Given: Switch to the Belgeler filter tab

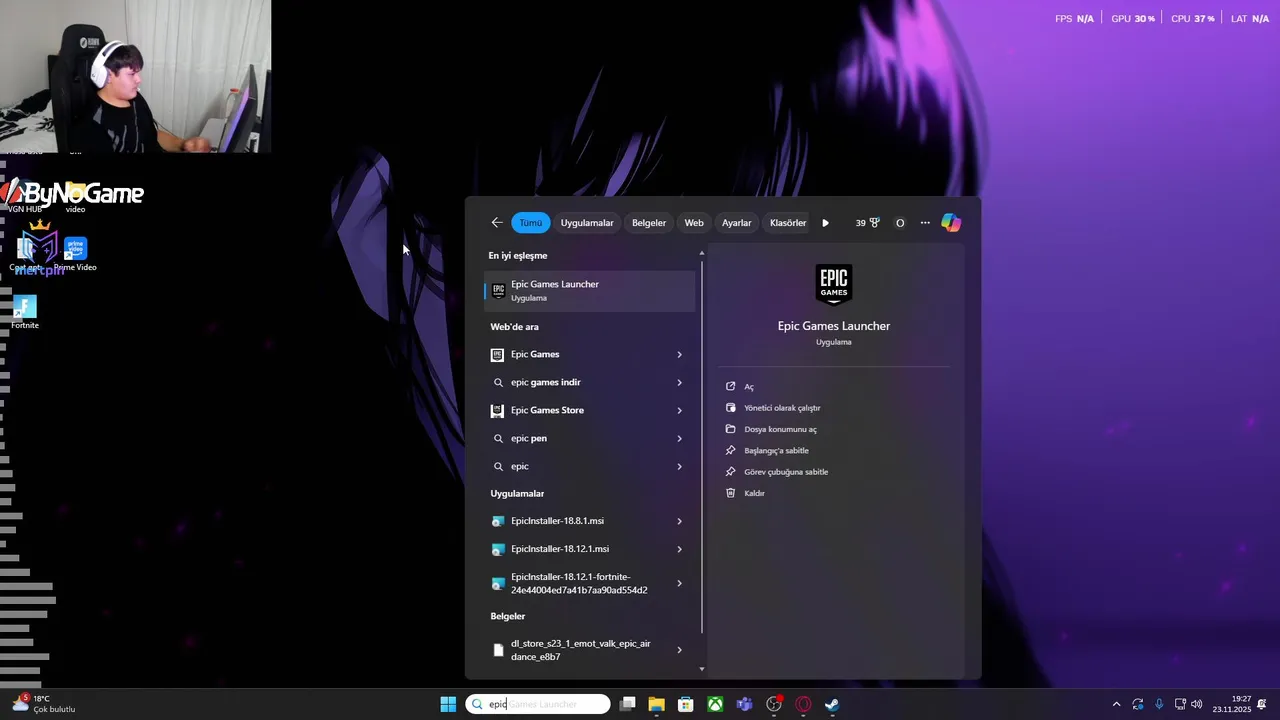Looking at the screenshot, I should (649, 223).
